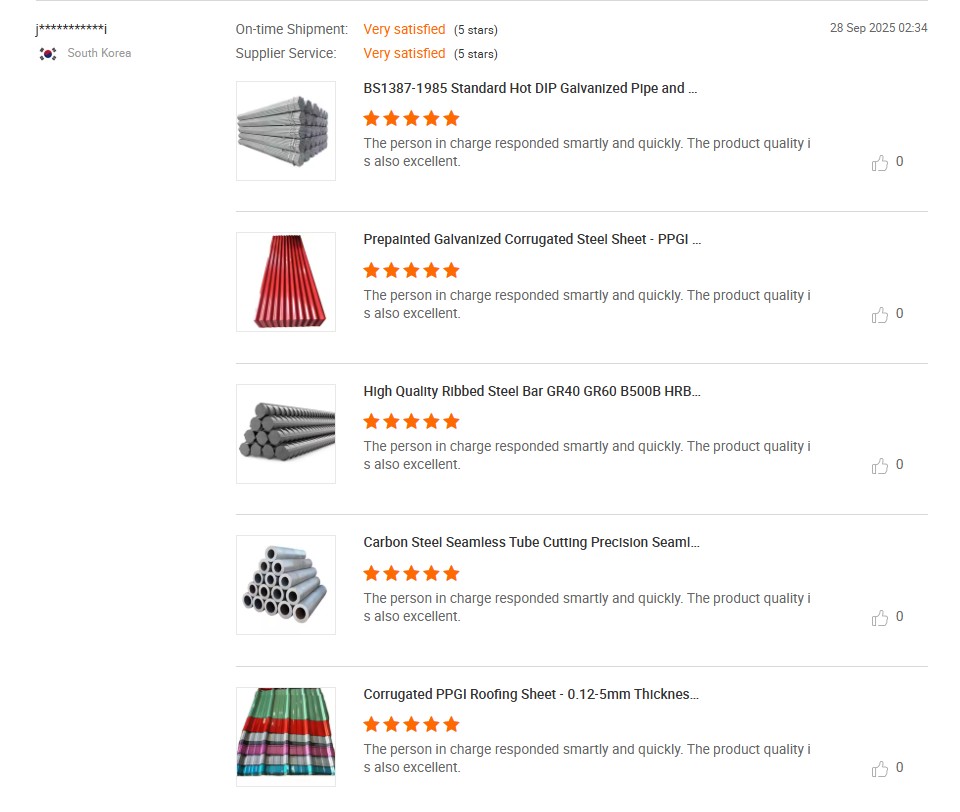The width and height of the screenshot is (960, 812).
Task: Visit Corrugated PPGI Roofing Sheet product page
Action: pos(531,694)
